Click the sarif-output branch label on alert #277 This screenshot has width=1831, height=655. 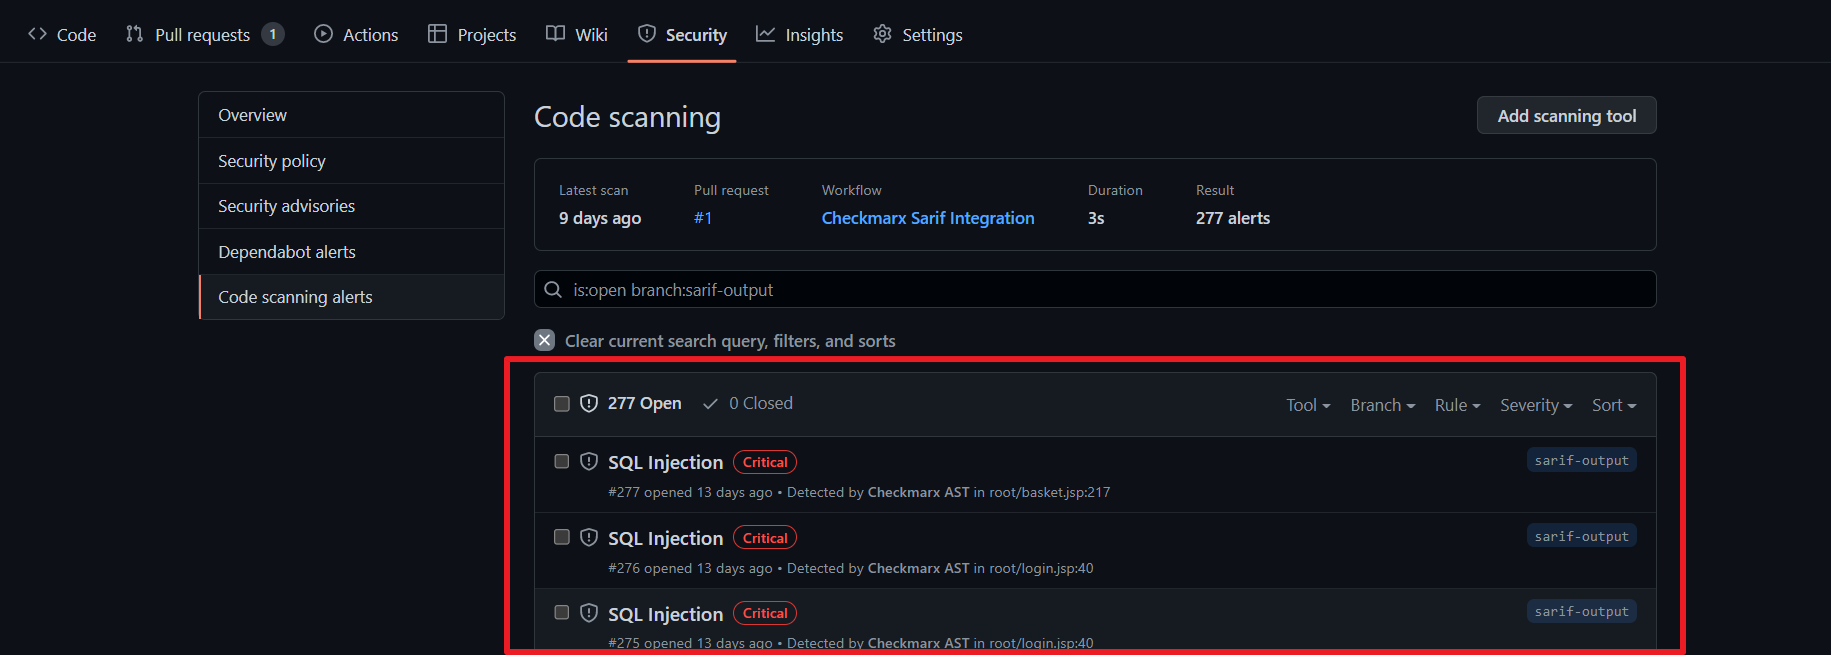[x=1582, y=460]
